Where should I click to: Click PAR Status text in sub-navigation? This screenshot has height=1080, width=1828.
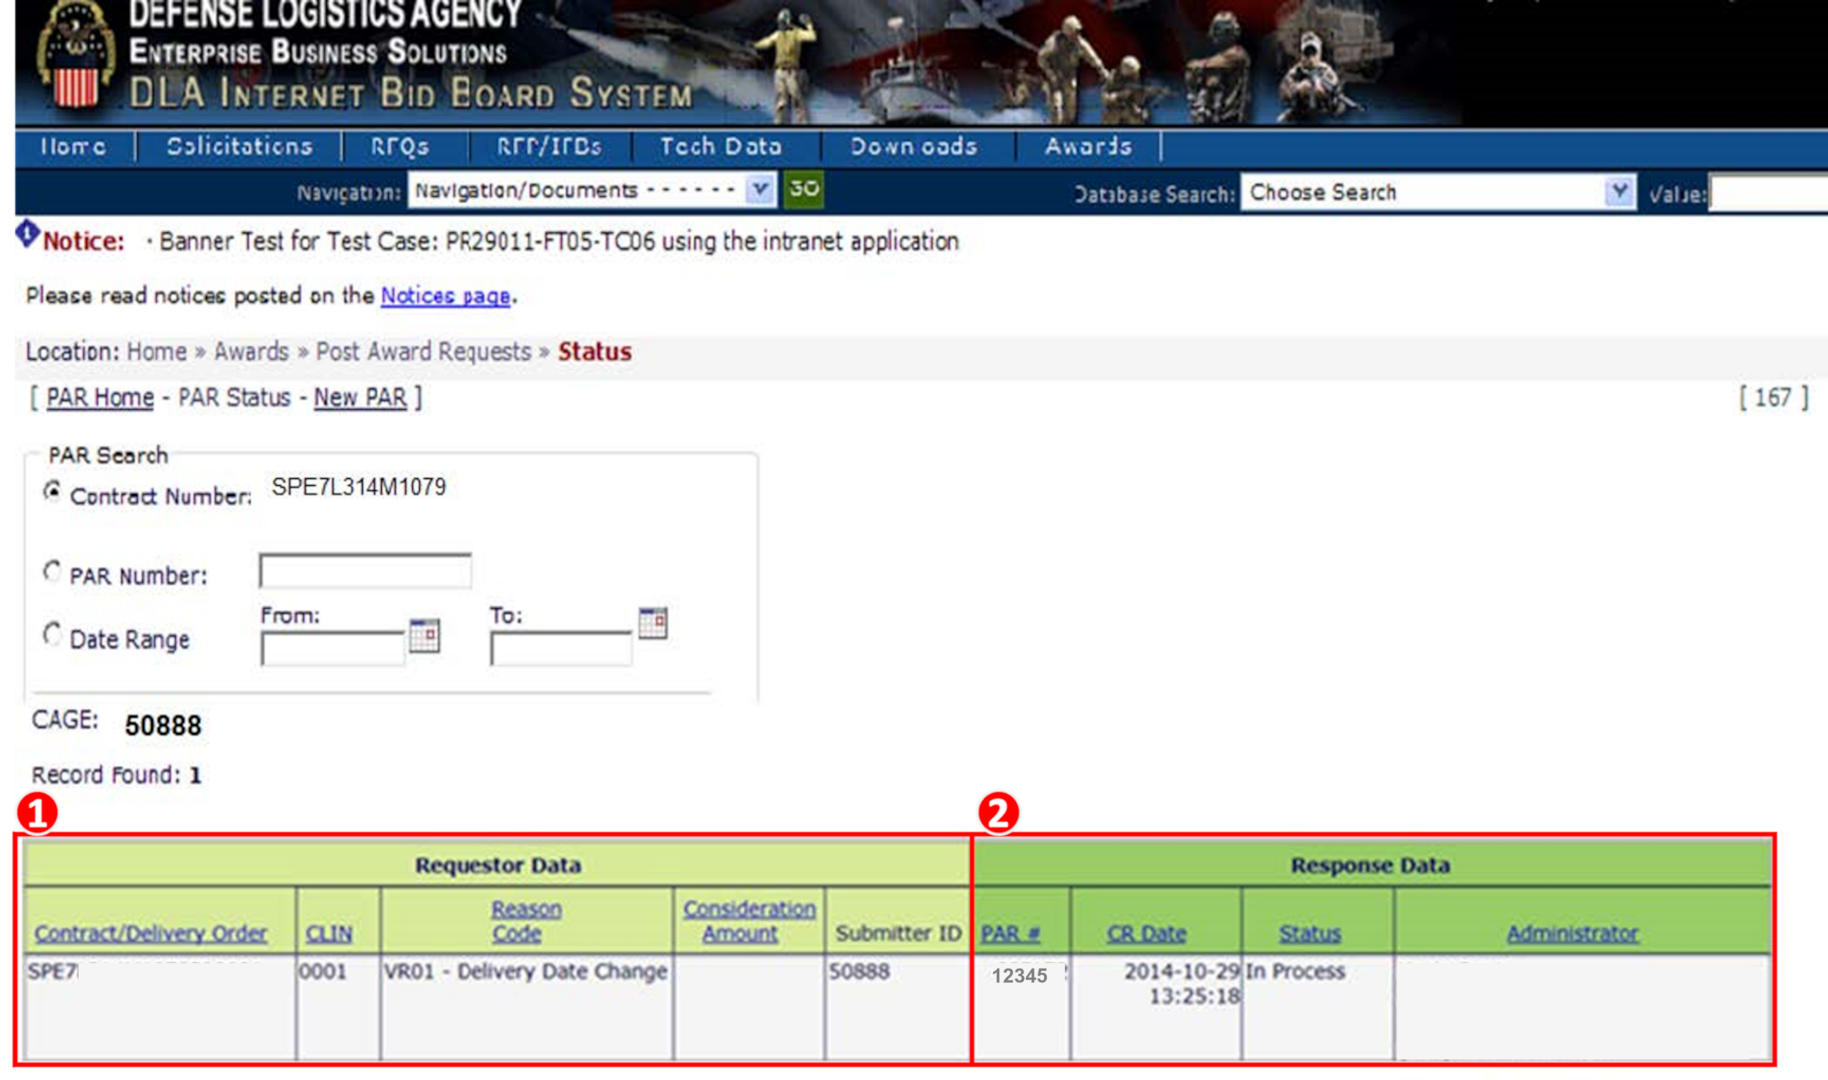pyautogui.click(x=234, y=398)
